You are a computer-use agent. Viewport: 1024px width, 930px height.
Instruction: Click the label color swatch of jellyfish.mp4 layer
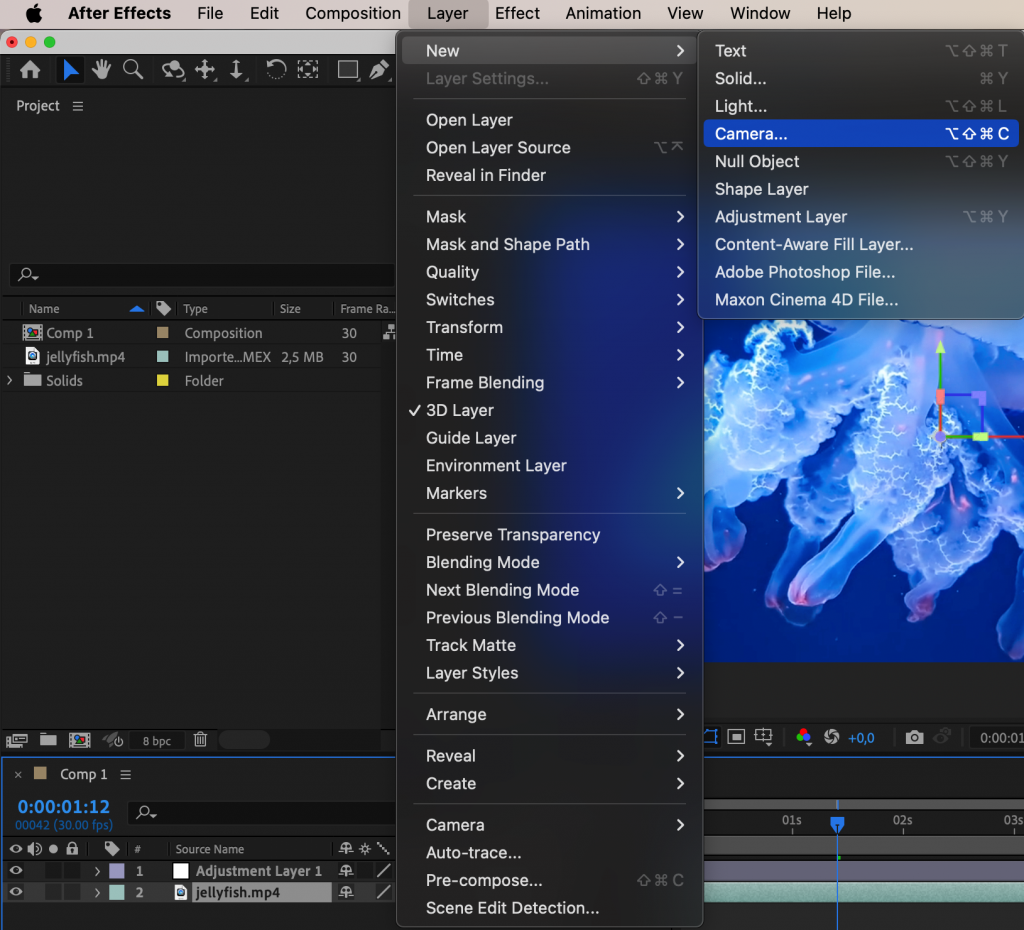(115, 892)
